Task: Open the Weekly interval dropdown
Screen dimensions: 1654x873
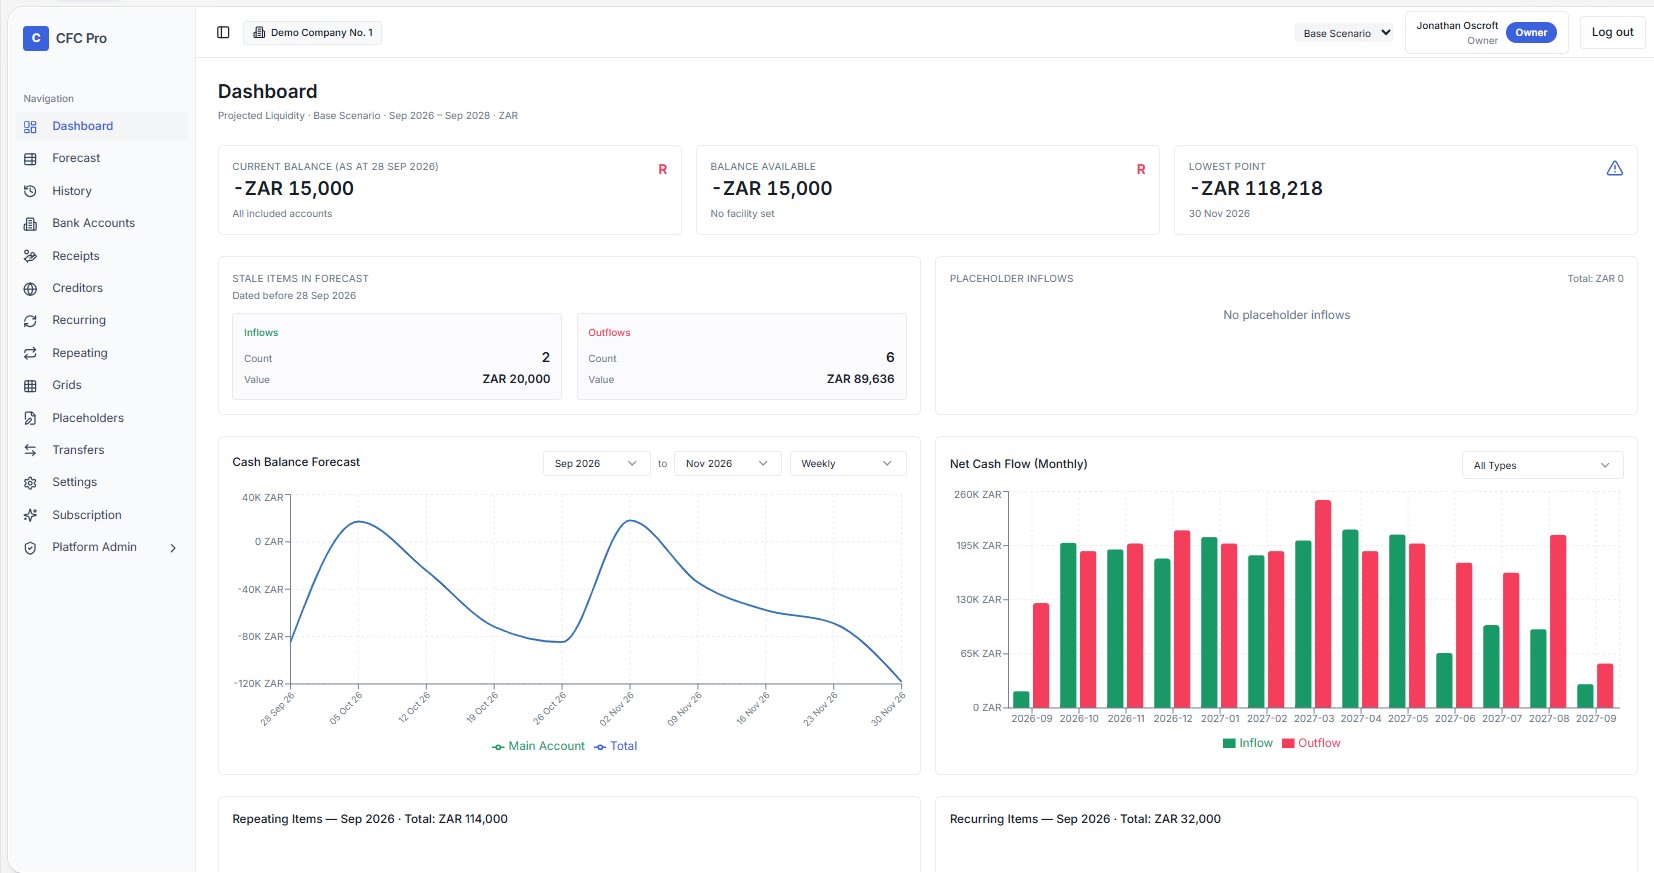Action: pyautogui.click(x=847, y=463)
